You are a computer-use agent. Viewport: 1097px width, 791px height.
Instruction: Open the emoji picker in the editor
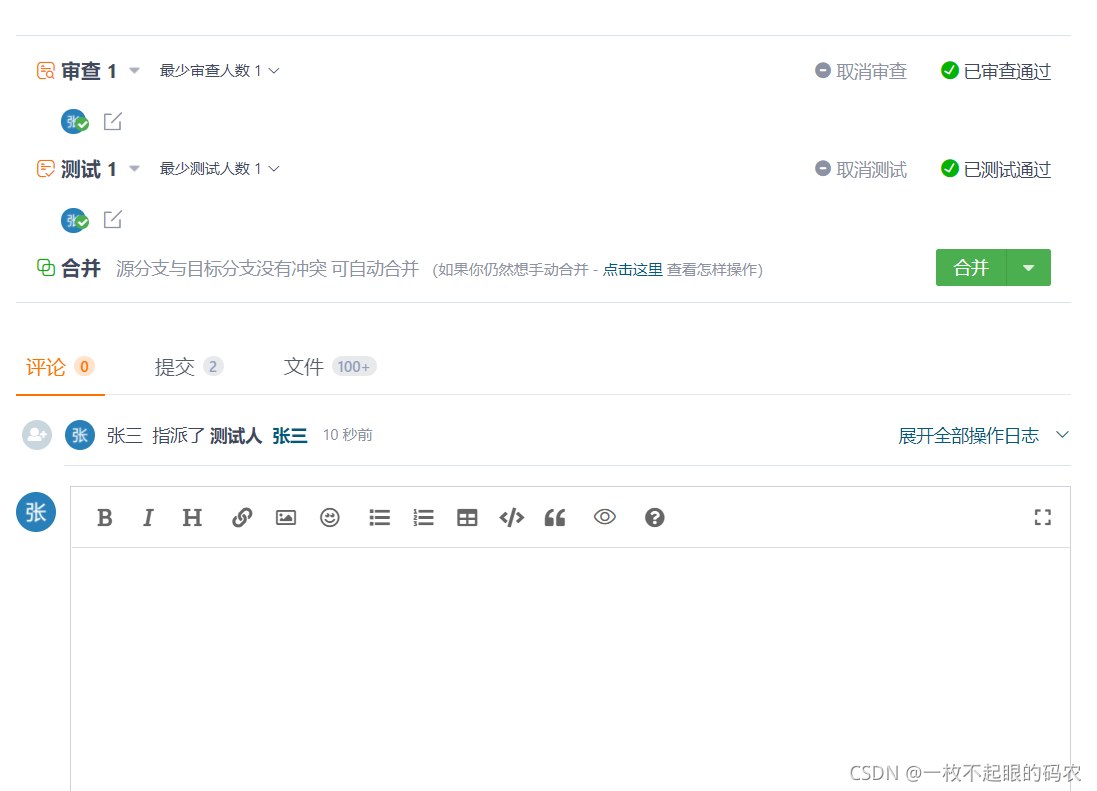click(330, 517)
